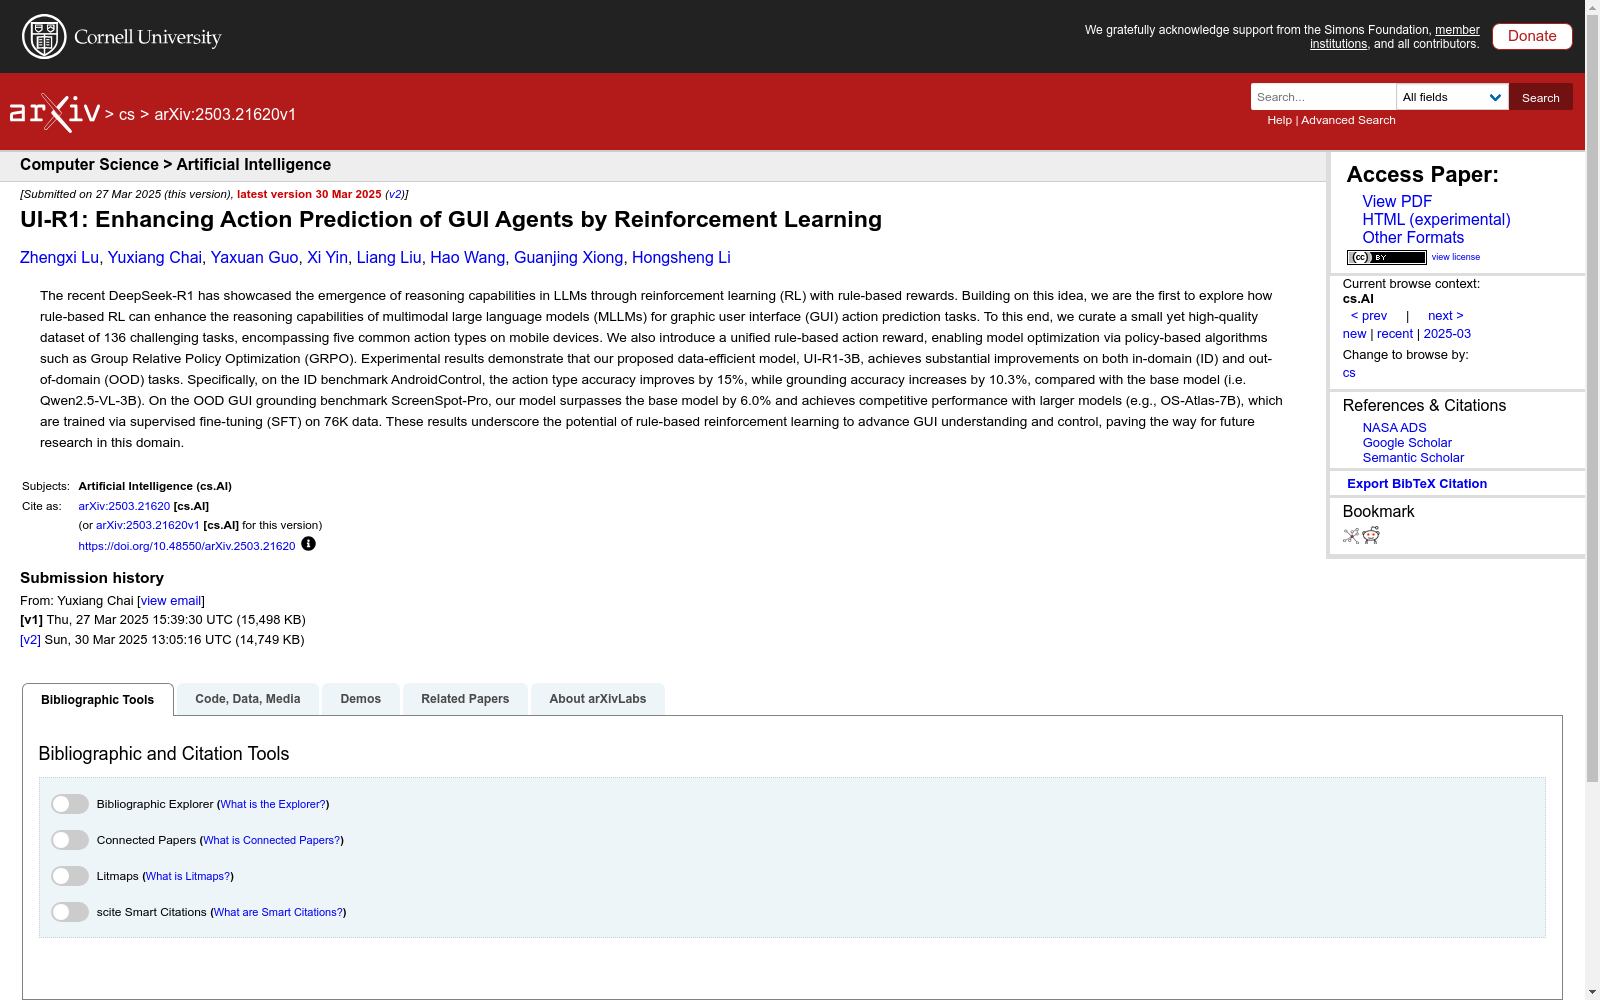Image resolution: width=1600 pixels, height=1000 pixels.
Task: Click the Search button
Action: click(1541, 97)
